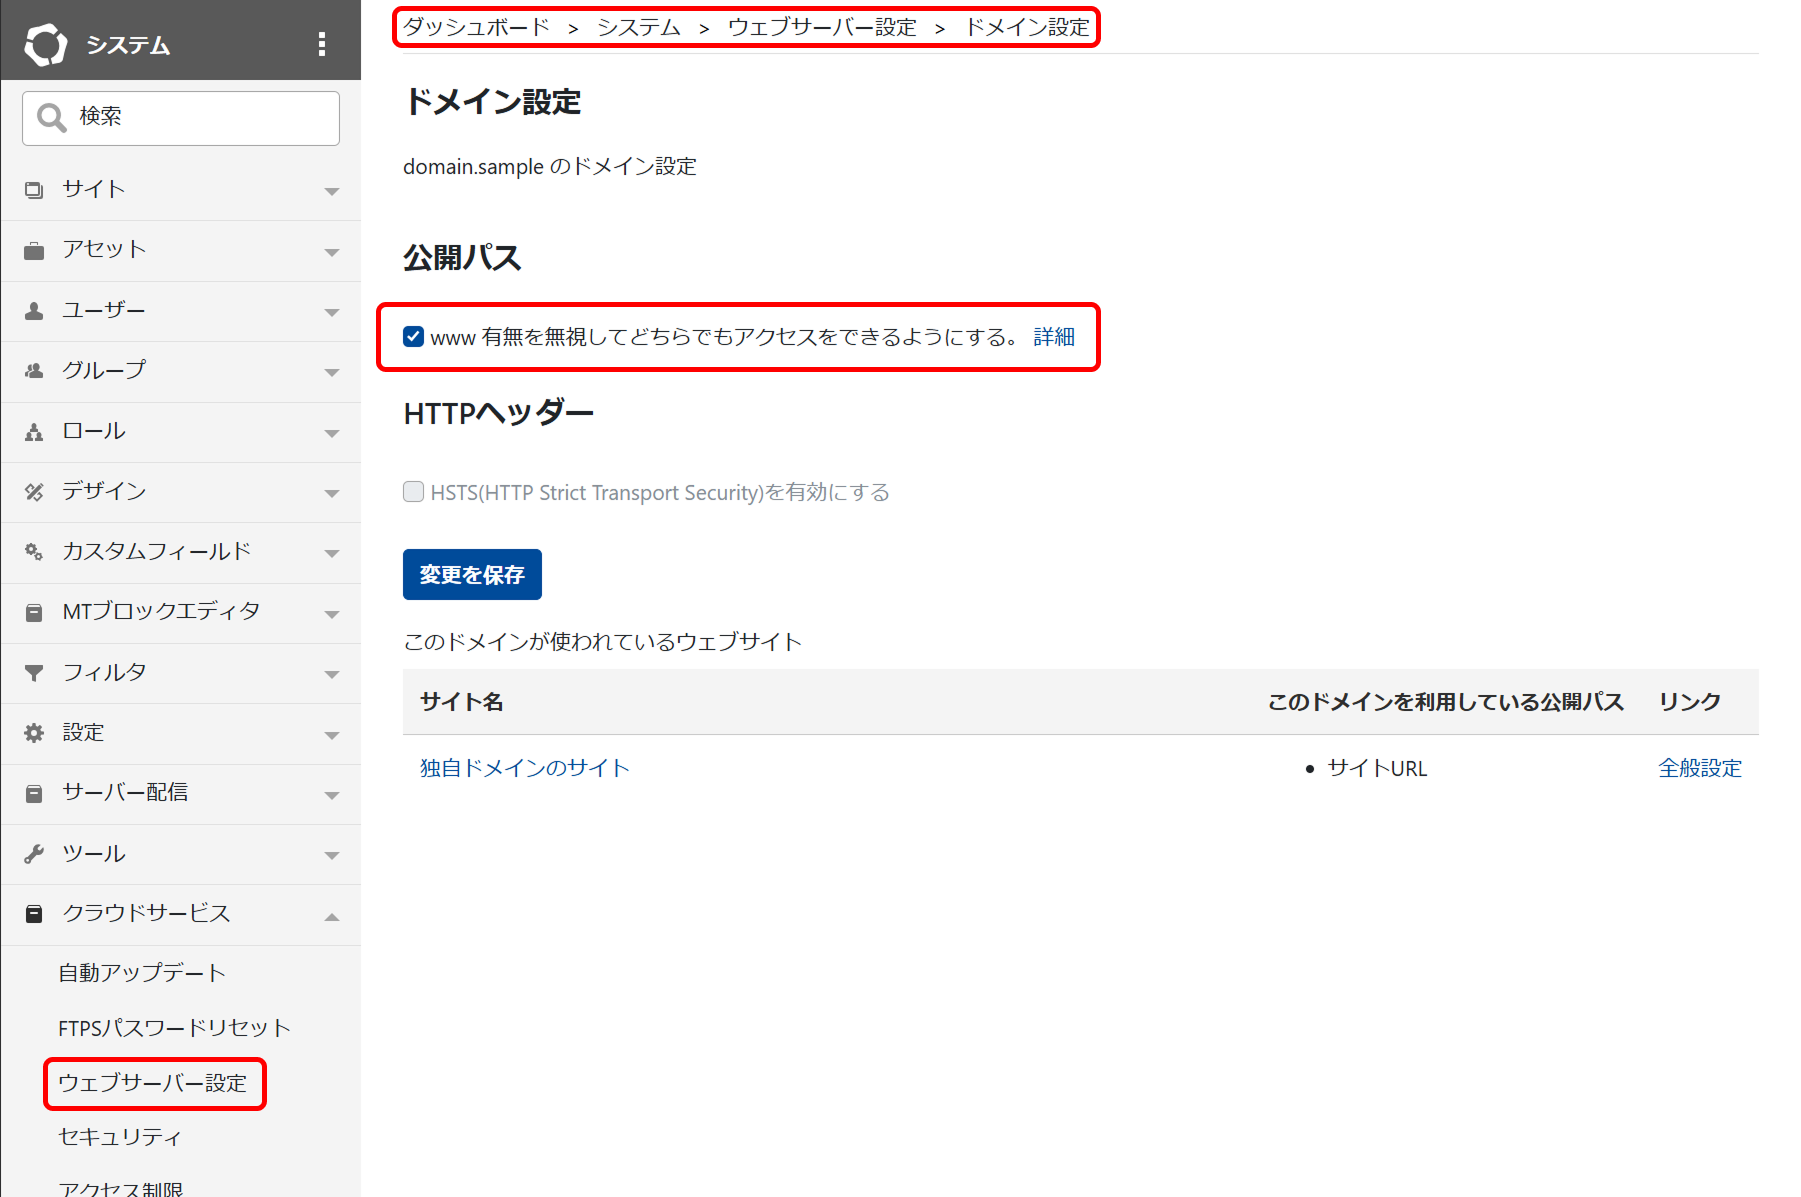Open the 独自ドメインのサイト link

[x=524, y=768]
